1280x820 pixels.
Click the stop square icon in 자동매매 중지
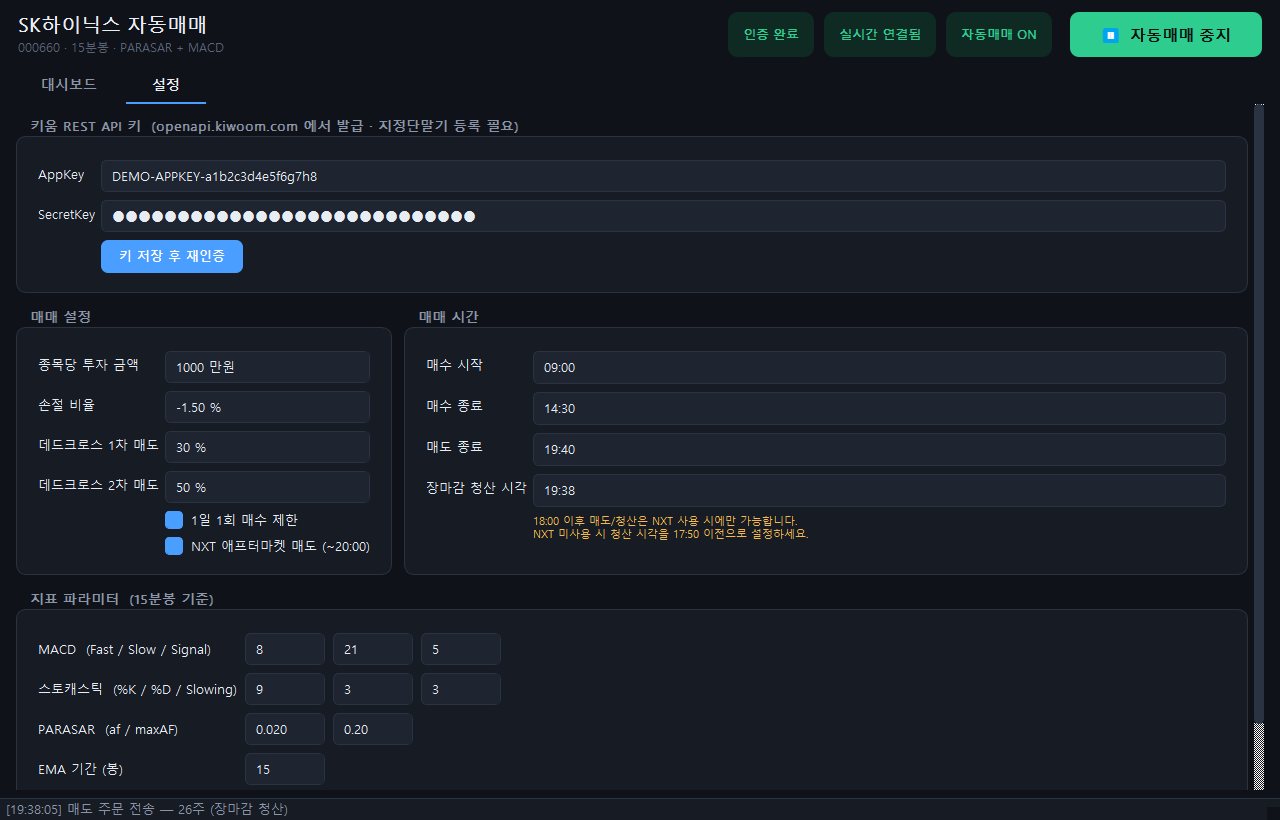click(x=1110, y=35)
